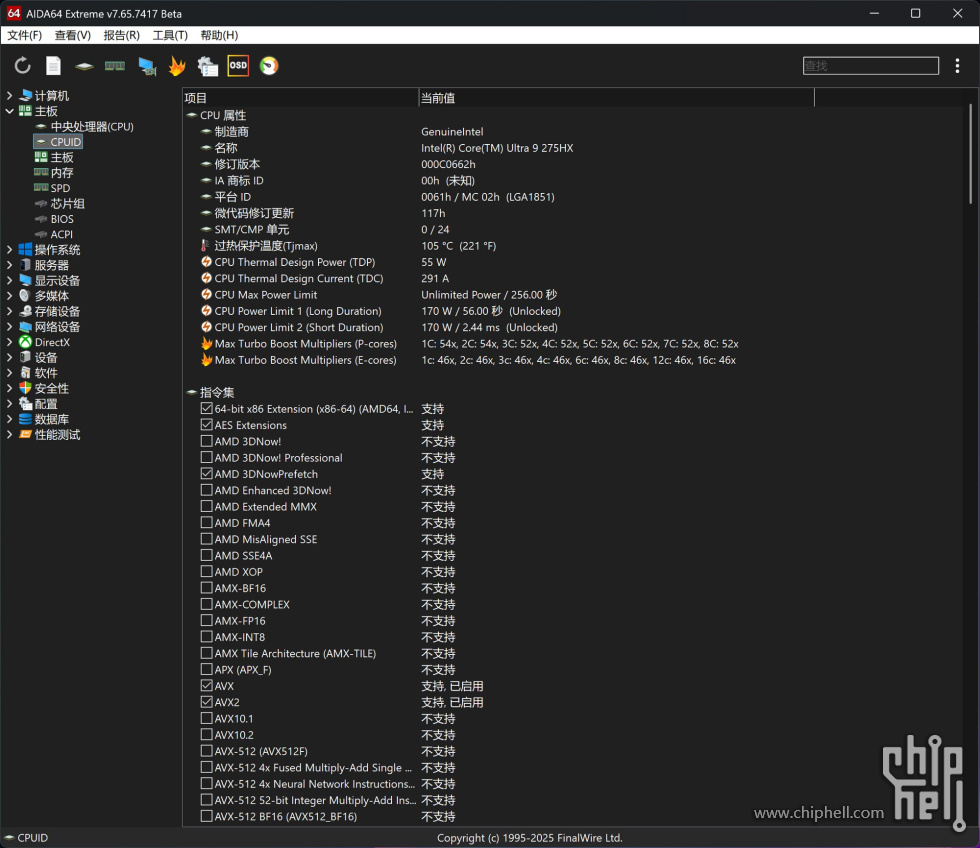
Task: Select the ACPI tree item
Action: 54,234
